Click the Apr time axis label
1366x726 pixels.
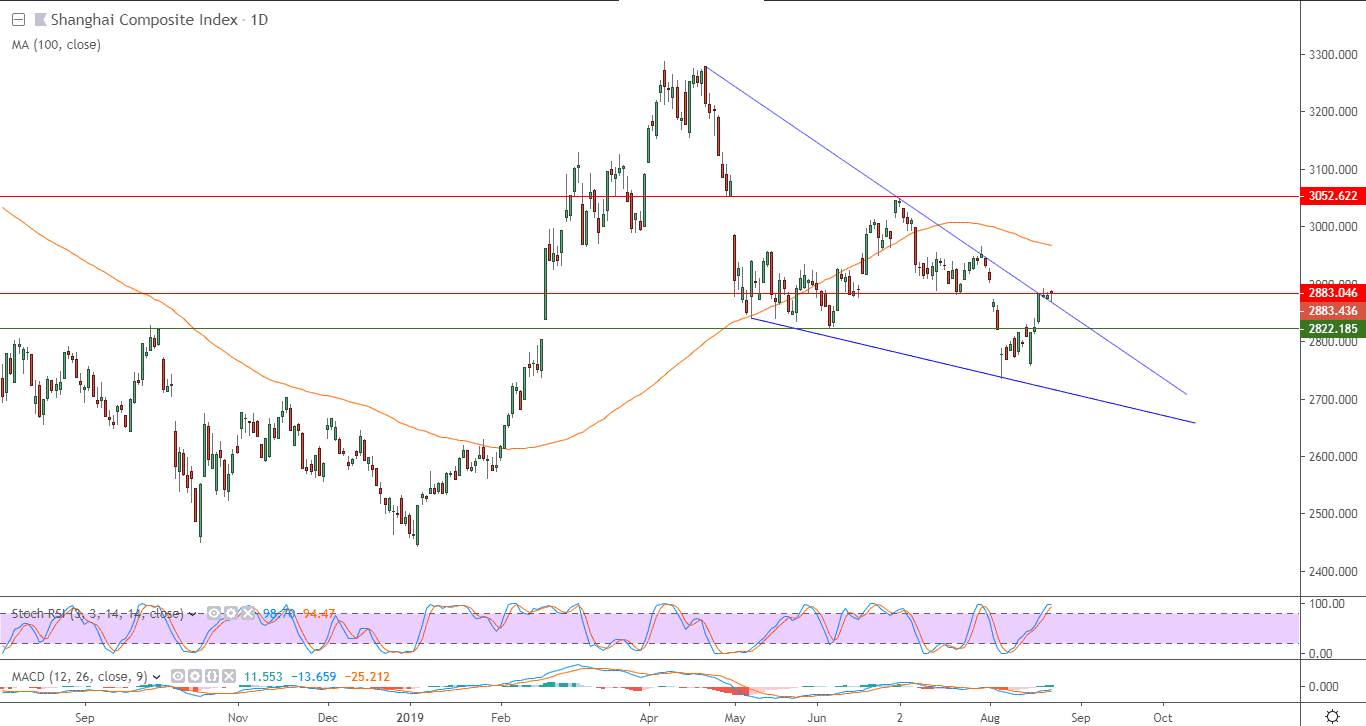pos(648,717)
